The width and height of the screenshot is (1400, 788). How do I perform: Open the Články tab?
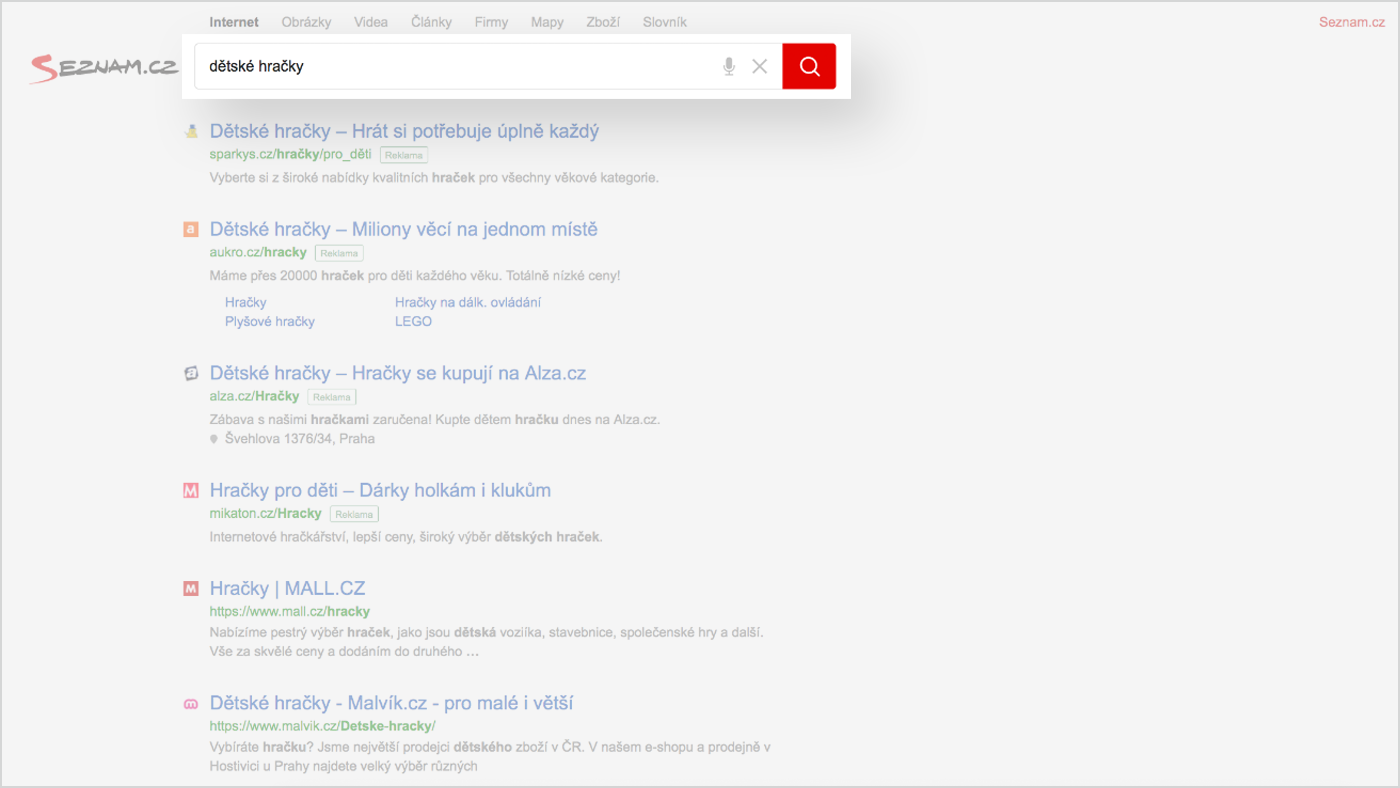(x=431, y=22)
